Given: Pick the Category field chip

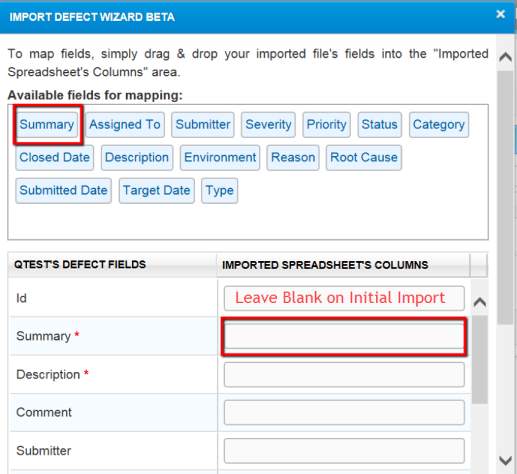Looking at the screenshot, I should (439, 125).
